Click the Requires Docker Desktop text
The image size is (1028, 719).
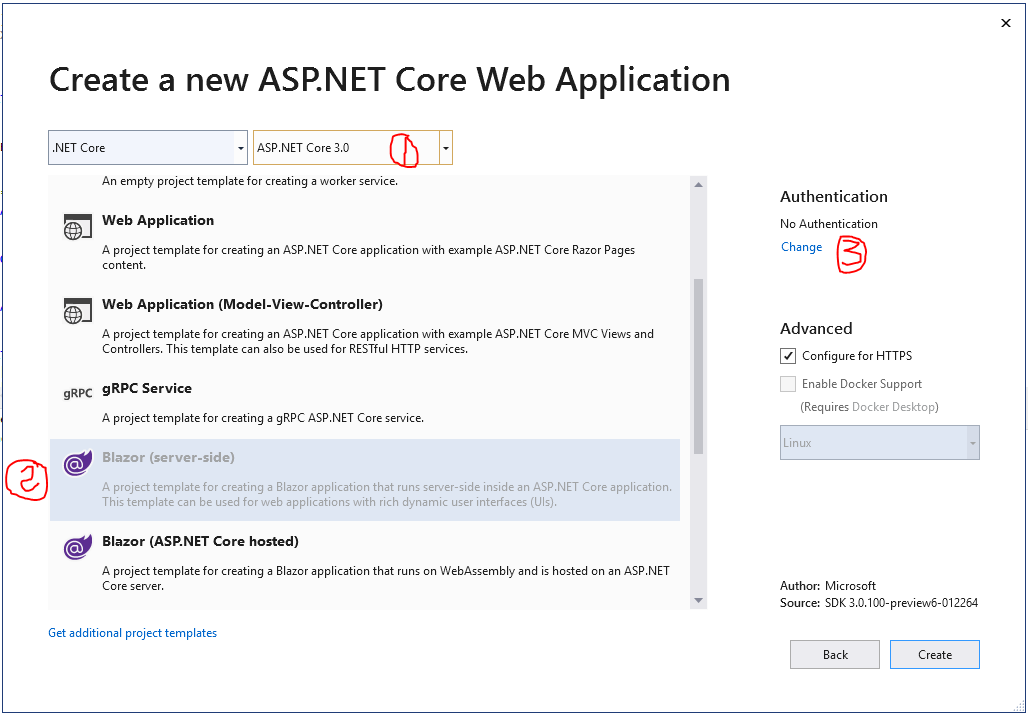(869, 407)
